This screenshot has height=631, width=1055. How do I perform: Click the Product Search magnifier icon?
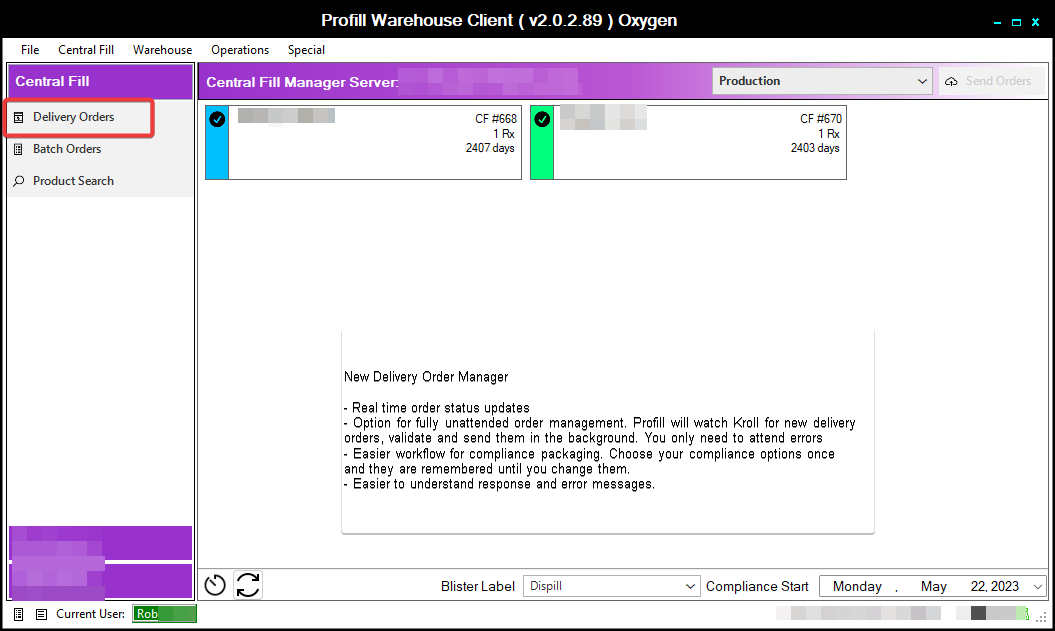(x=19, y=181)
